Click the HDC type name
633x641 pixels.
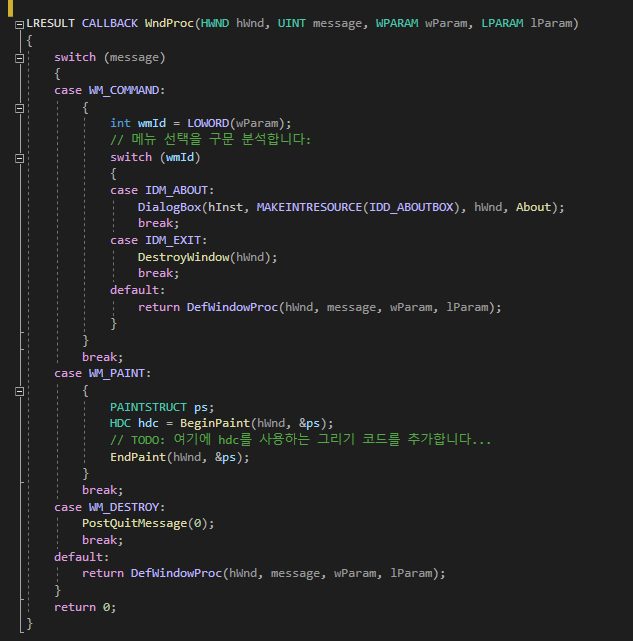point(120,423)
